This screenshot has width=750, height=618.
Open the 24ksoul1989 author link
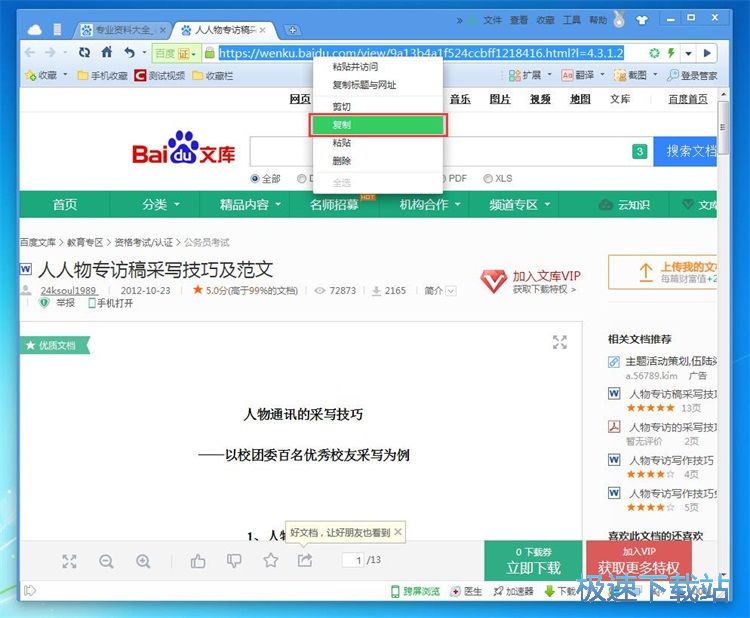(x=68, y=290)
